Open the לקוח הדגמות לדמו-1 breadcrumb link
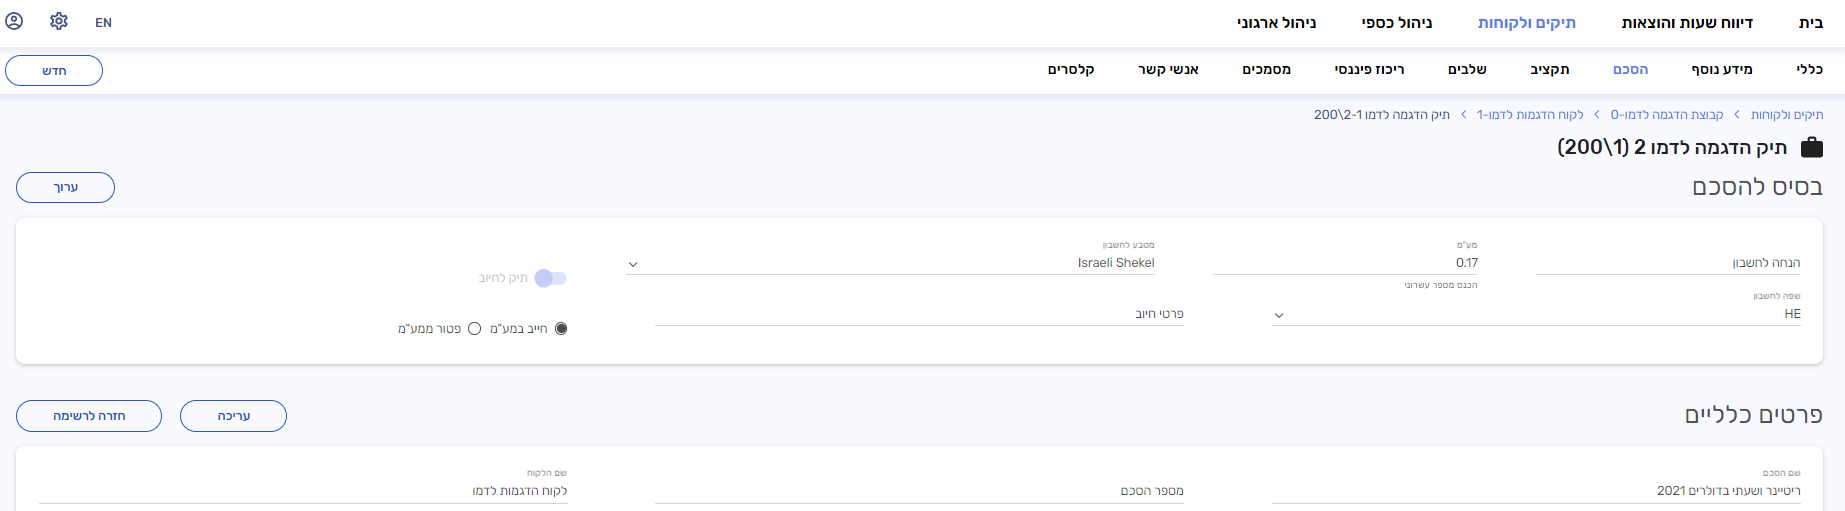1845x511 pixels. 1530,115
